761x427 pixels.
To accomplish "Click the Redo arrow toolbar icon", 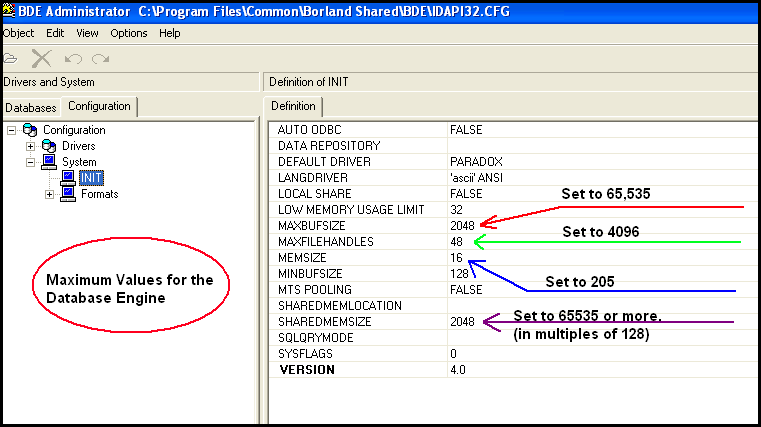I will pos(100,58).
